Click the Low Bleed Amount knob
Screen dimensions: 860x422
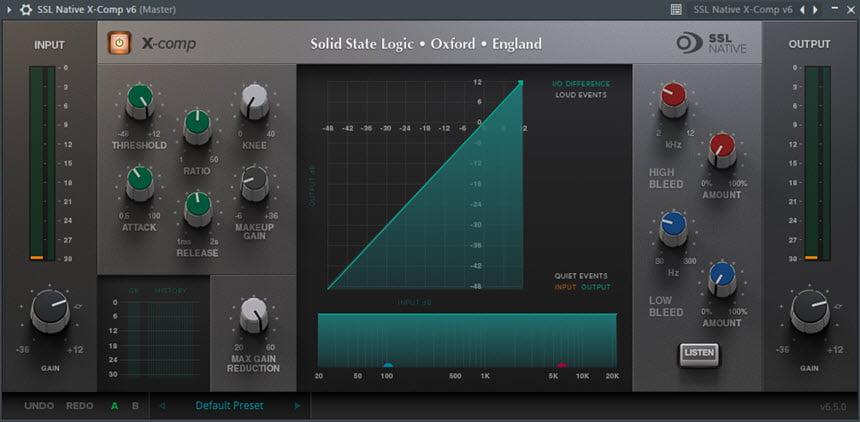click(722, 280)
